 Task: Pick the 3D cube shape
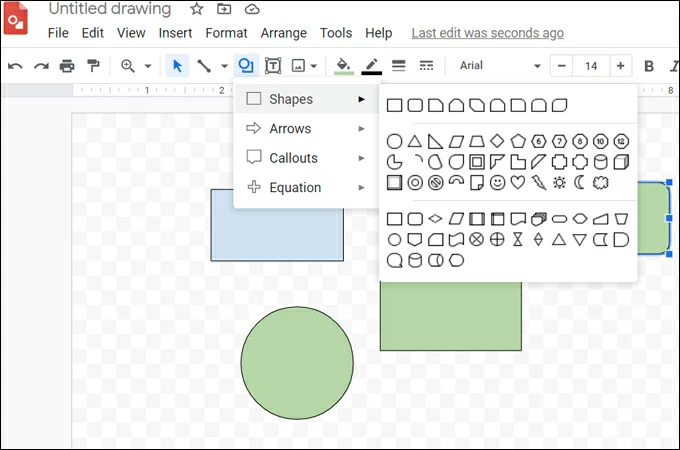coord(621,162)
